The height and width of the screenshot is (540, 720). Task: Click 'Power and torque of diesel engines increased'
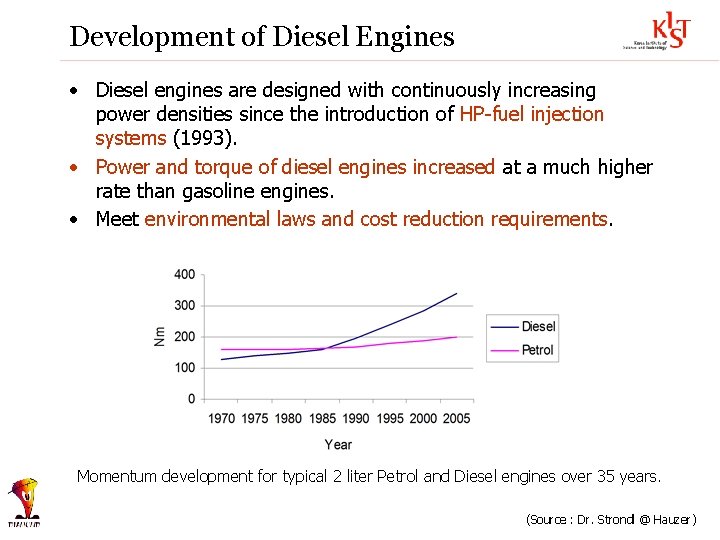click(295, 167)
